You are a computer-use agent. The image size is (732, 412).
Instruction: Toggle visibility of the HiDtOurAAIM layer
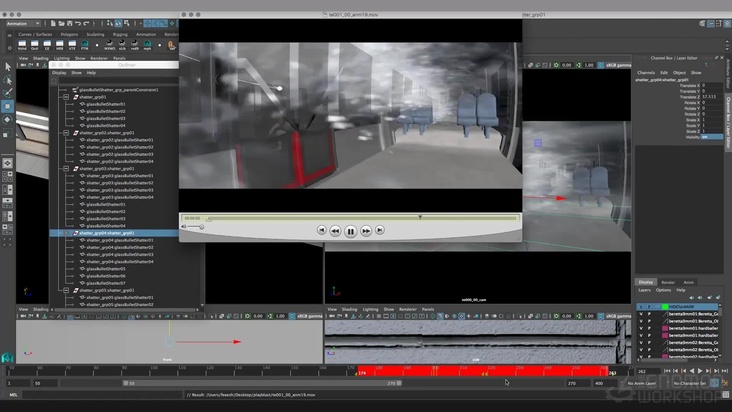tap(641, 307)
